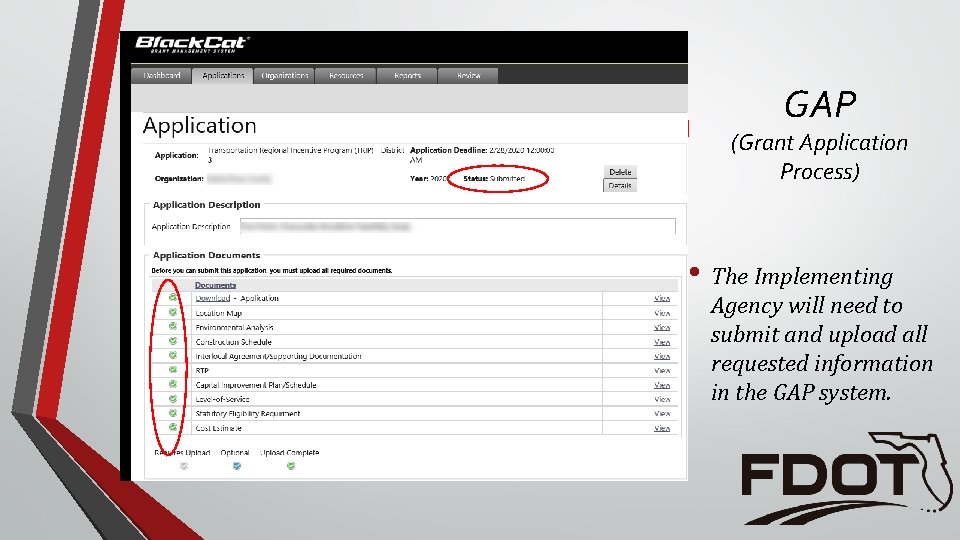The height and width of the screenshot is (540, 960).
Task: Click the Details button
Action: click(620, 186)
